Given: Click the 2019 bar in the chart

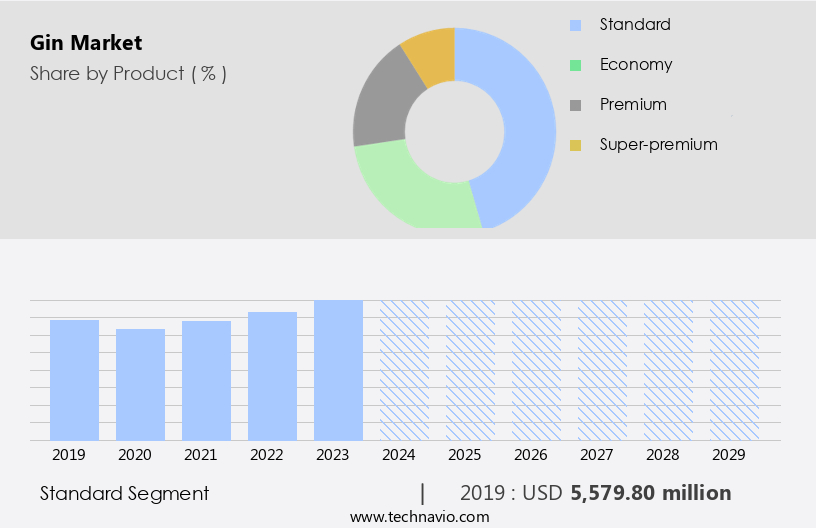Looking at the screenshot, I should 74,380.
